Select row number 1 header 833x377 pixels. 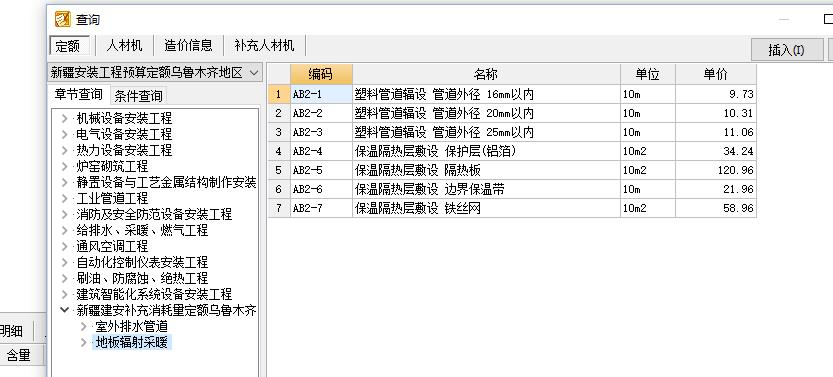[278, 94]
